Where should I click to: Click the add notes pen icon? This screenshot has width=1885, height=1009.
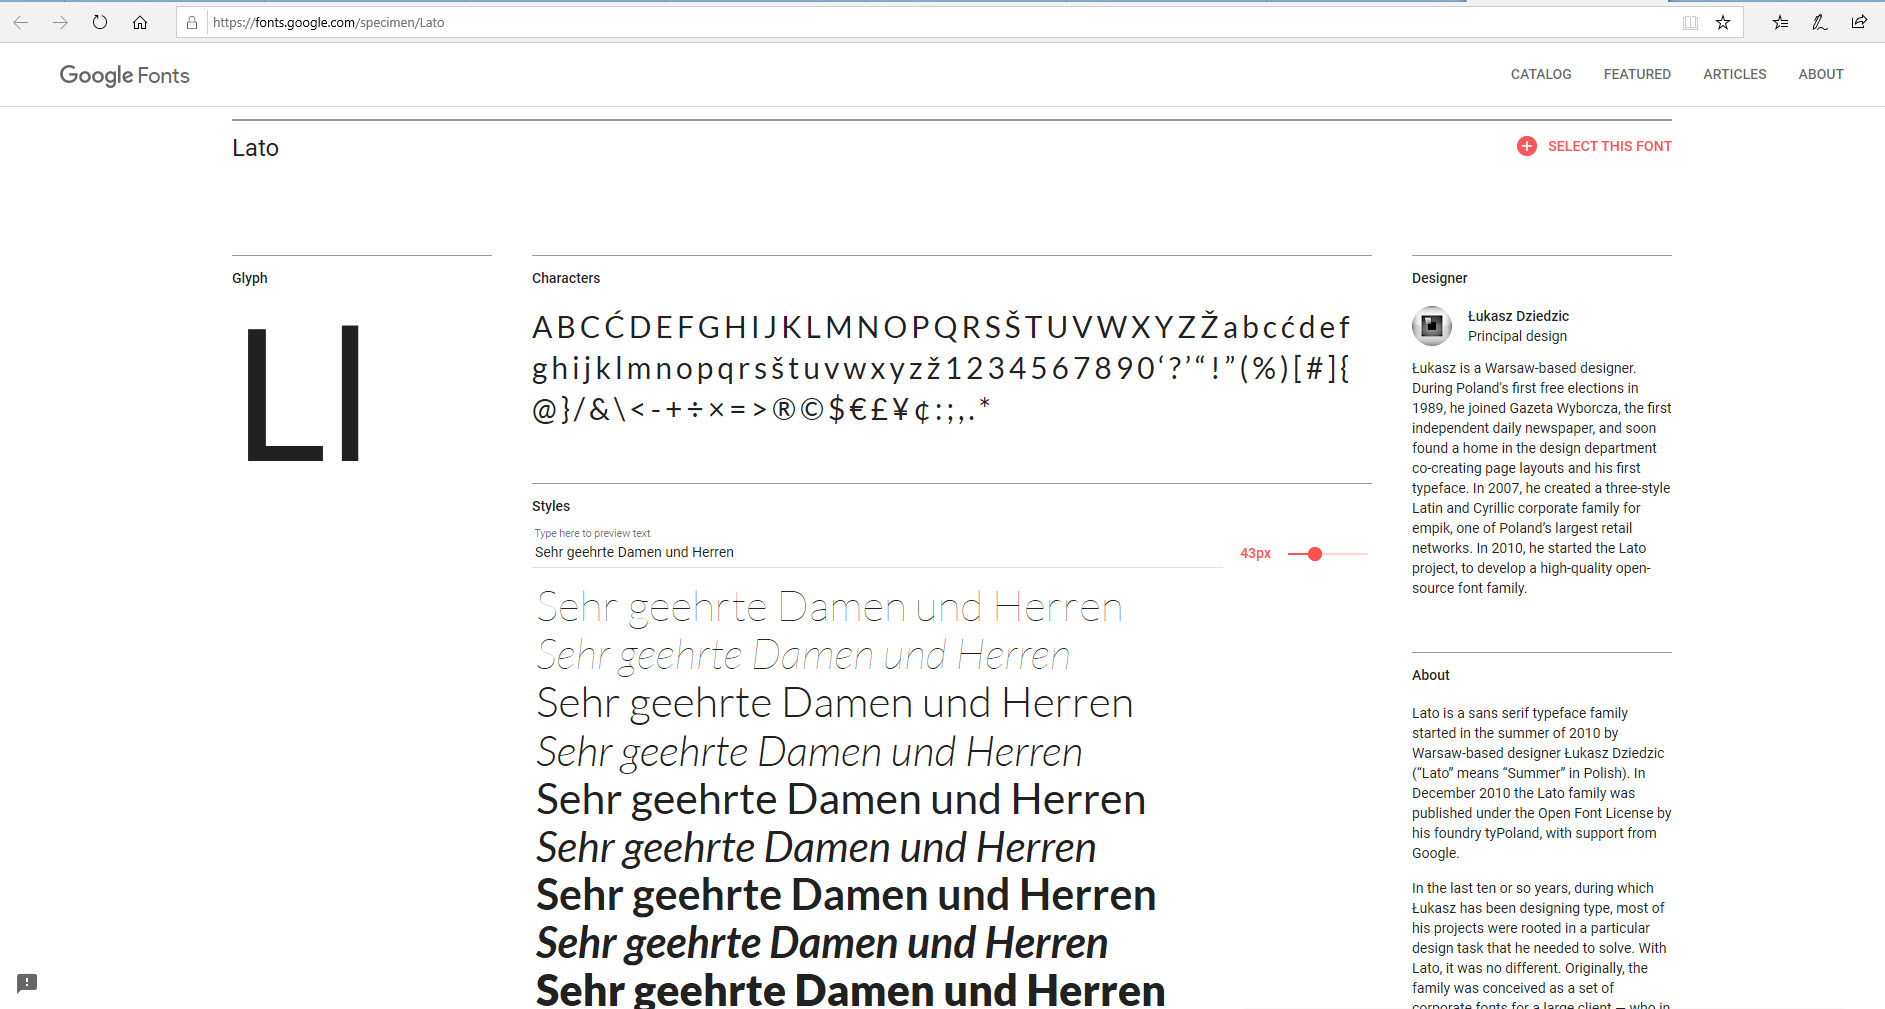click(x=1820, y=22)
